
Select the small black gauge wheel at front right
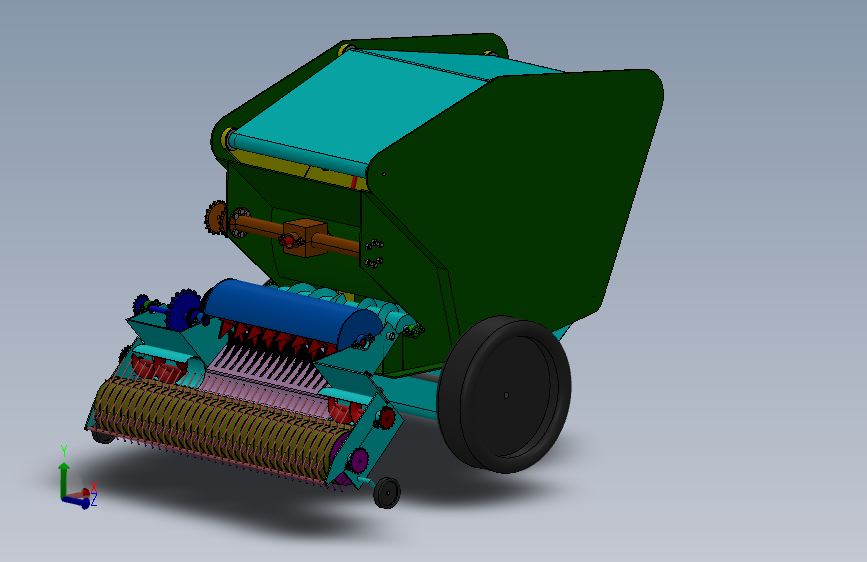pyautogui.click(x=387, y=493)
